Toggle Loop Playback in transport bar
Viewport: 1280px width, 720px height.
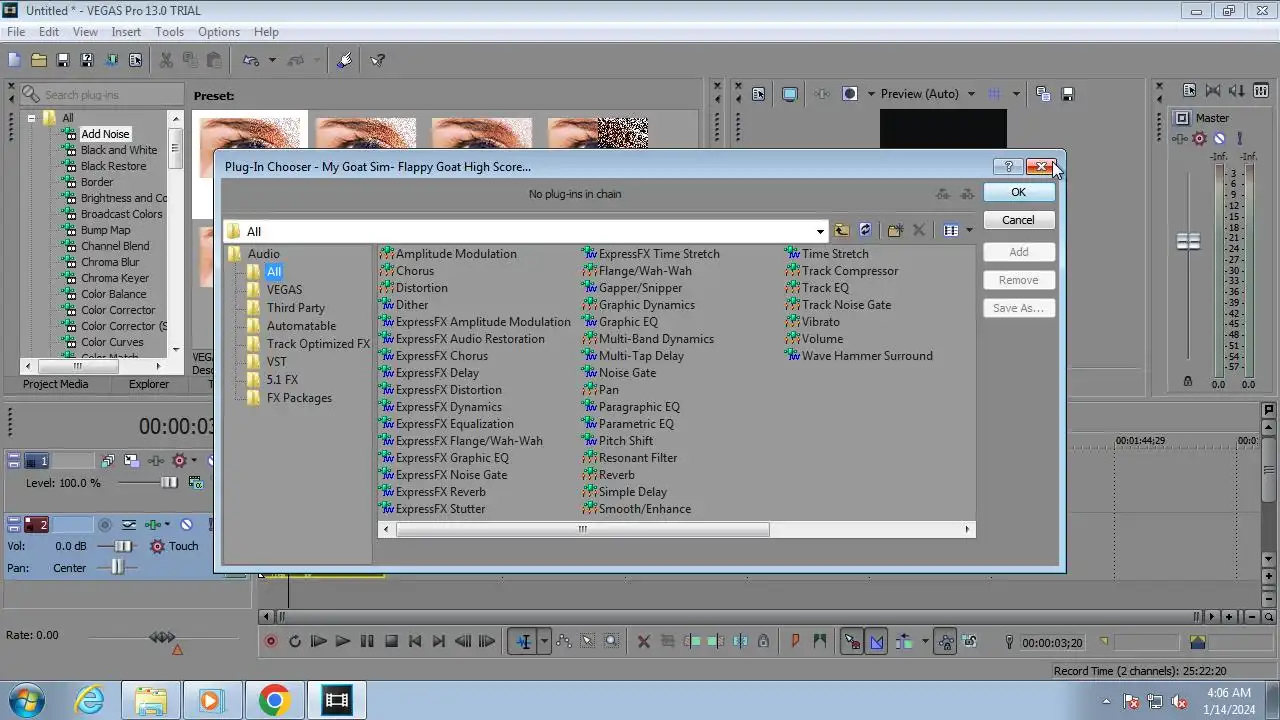pos(295,641)
